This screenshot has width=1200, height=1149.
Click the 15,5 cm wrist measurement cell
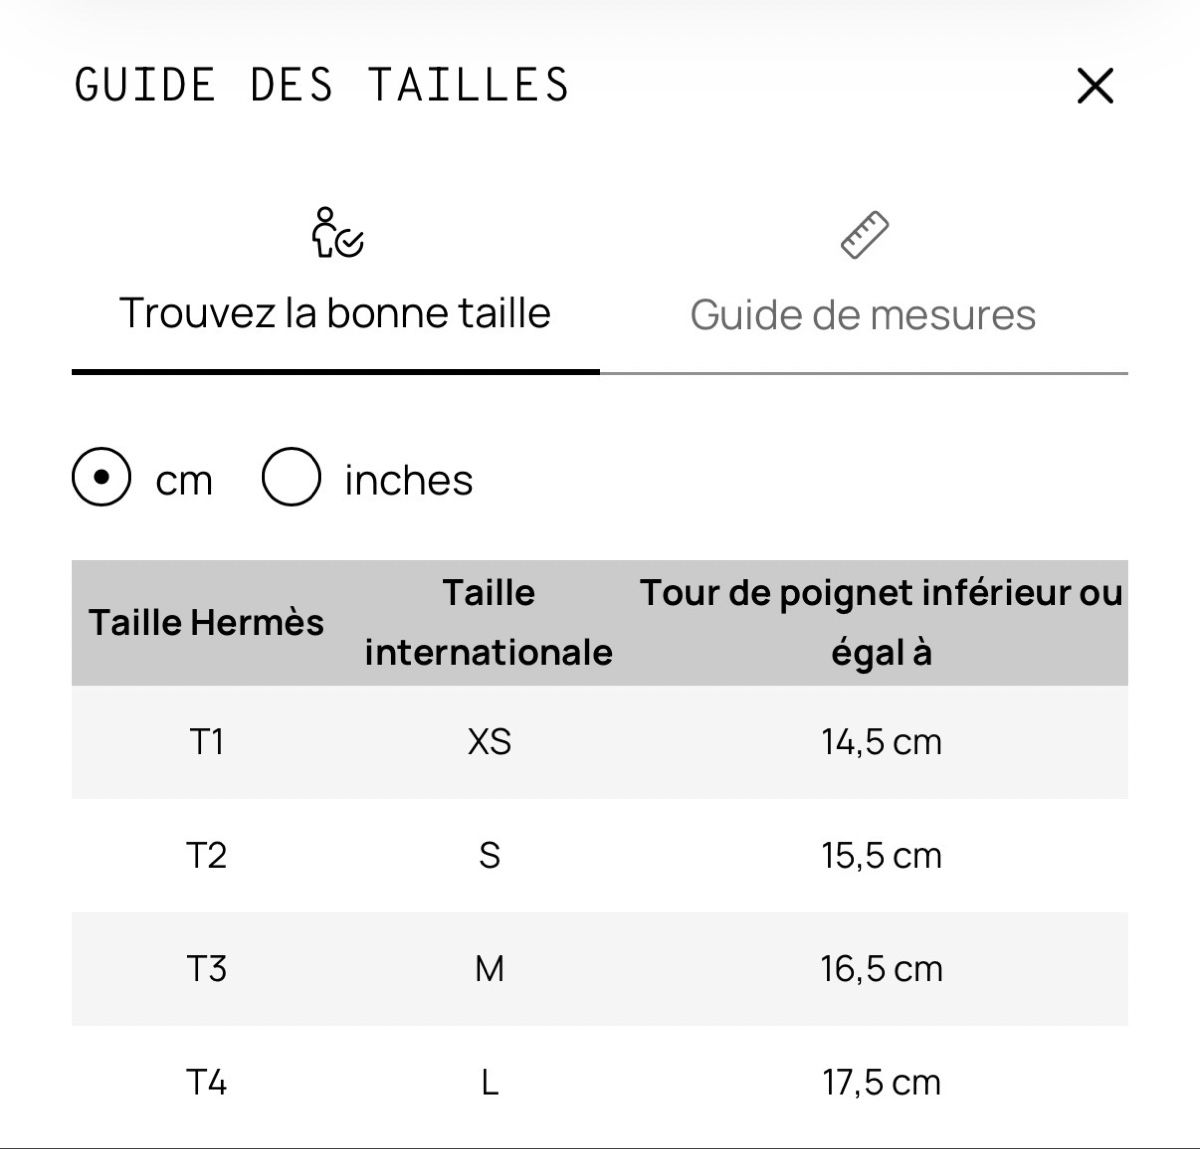click(881, 855)
